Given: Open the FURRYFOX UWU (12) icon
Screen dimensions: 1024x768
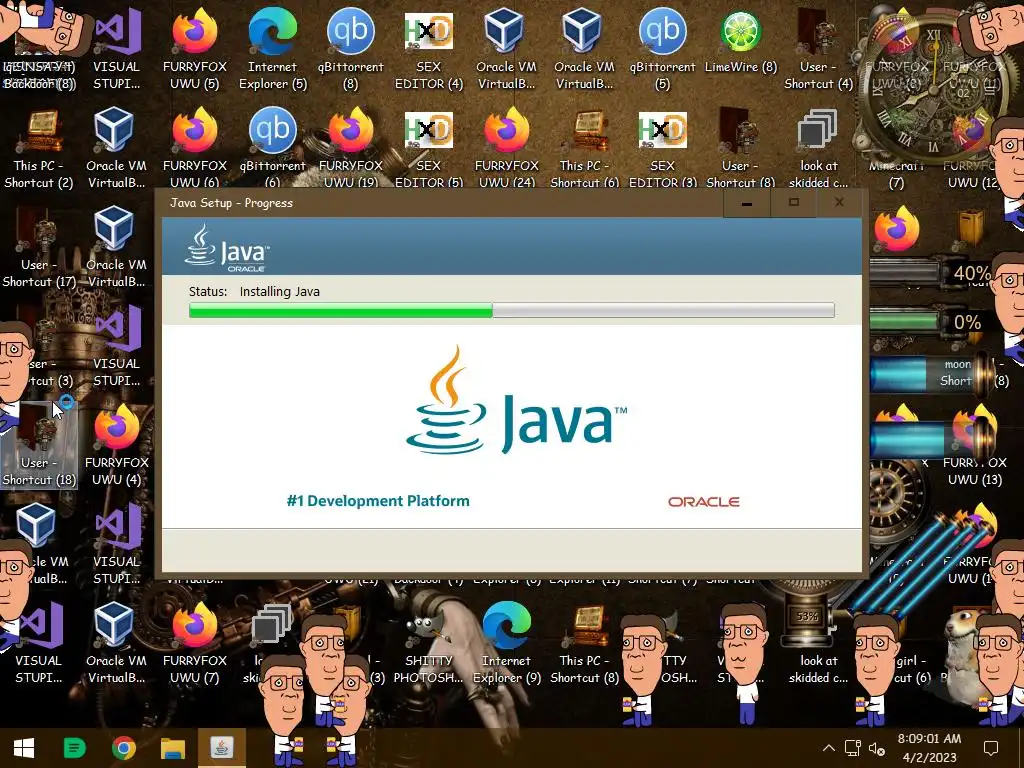Looking at the screenshot, I should [974, 148].
